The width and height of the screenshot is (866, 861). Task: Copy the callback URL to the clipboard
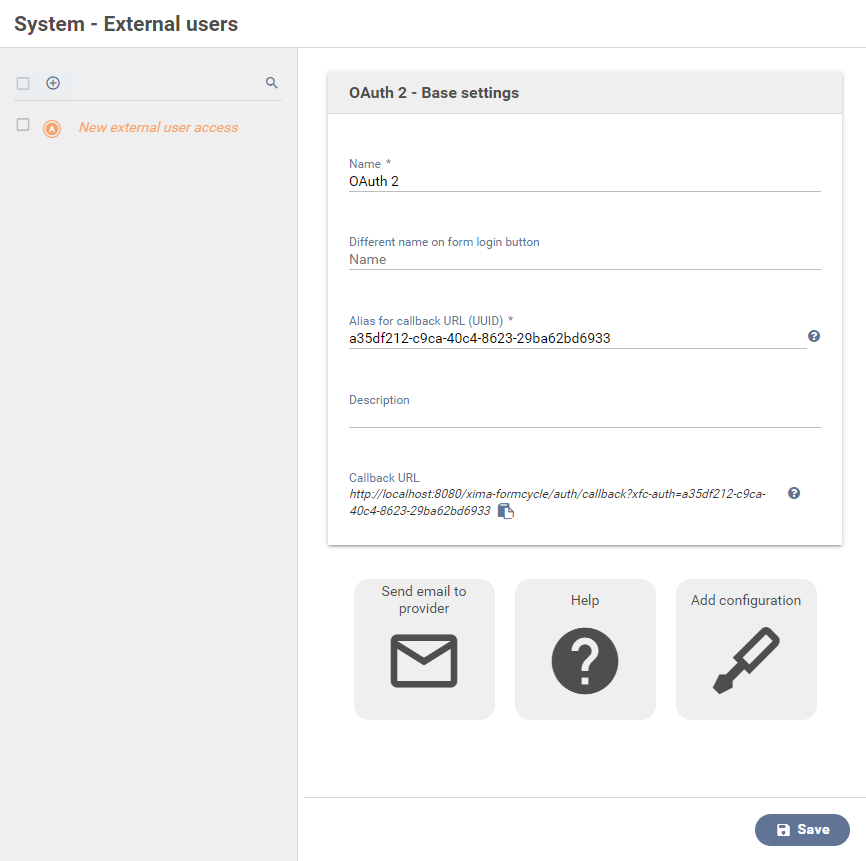pos(505,511)
